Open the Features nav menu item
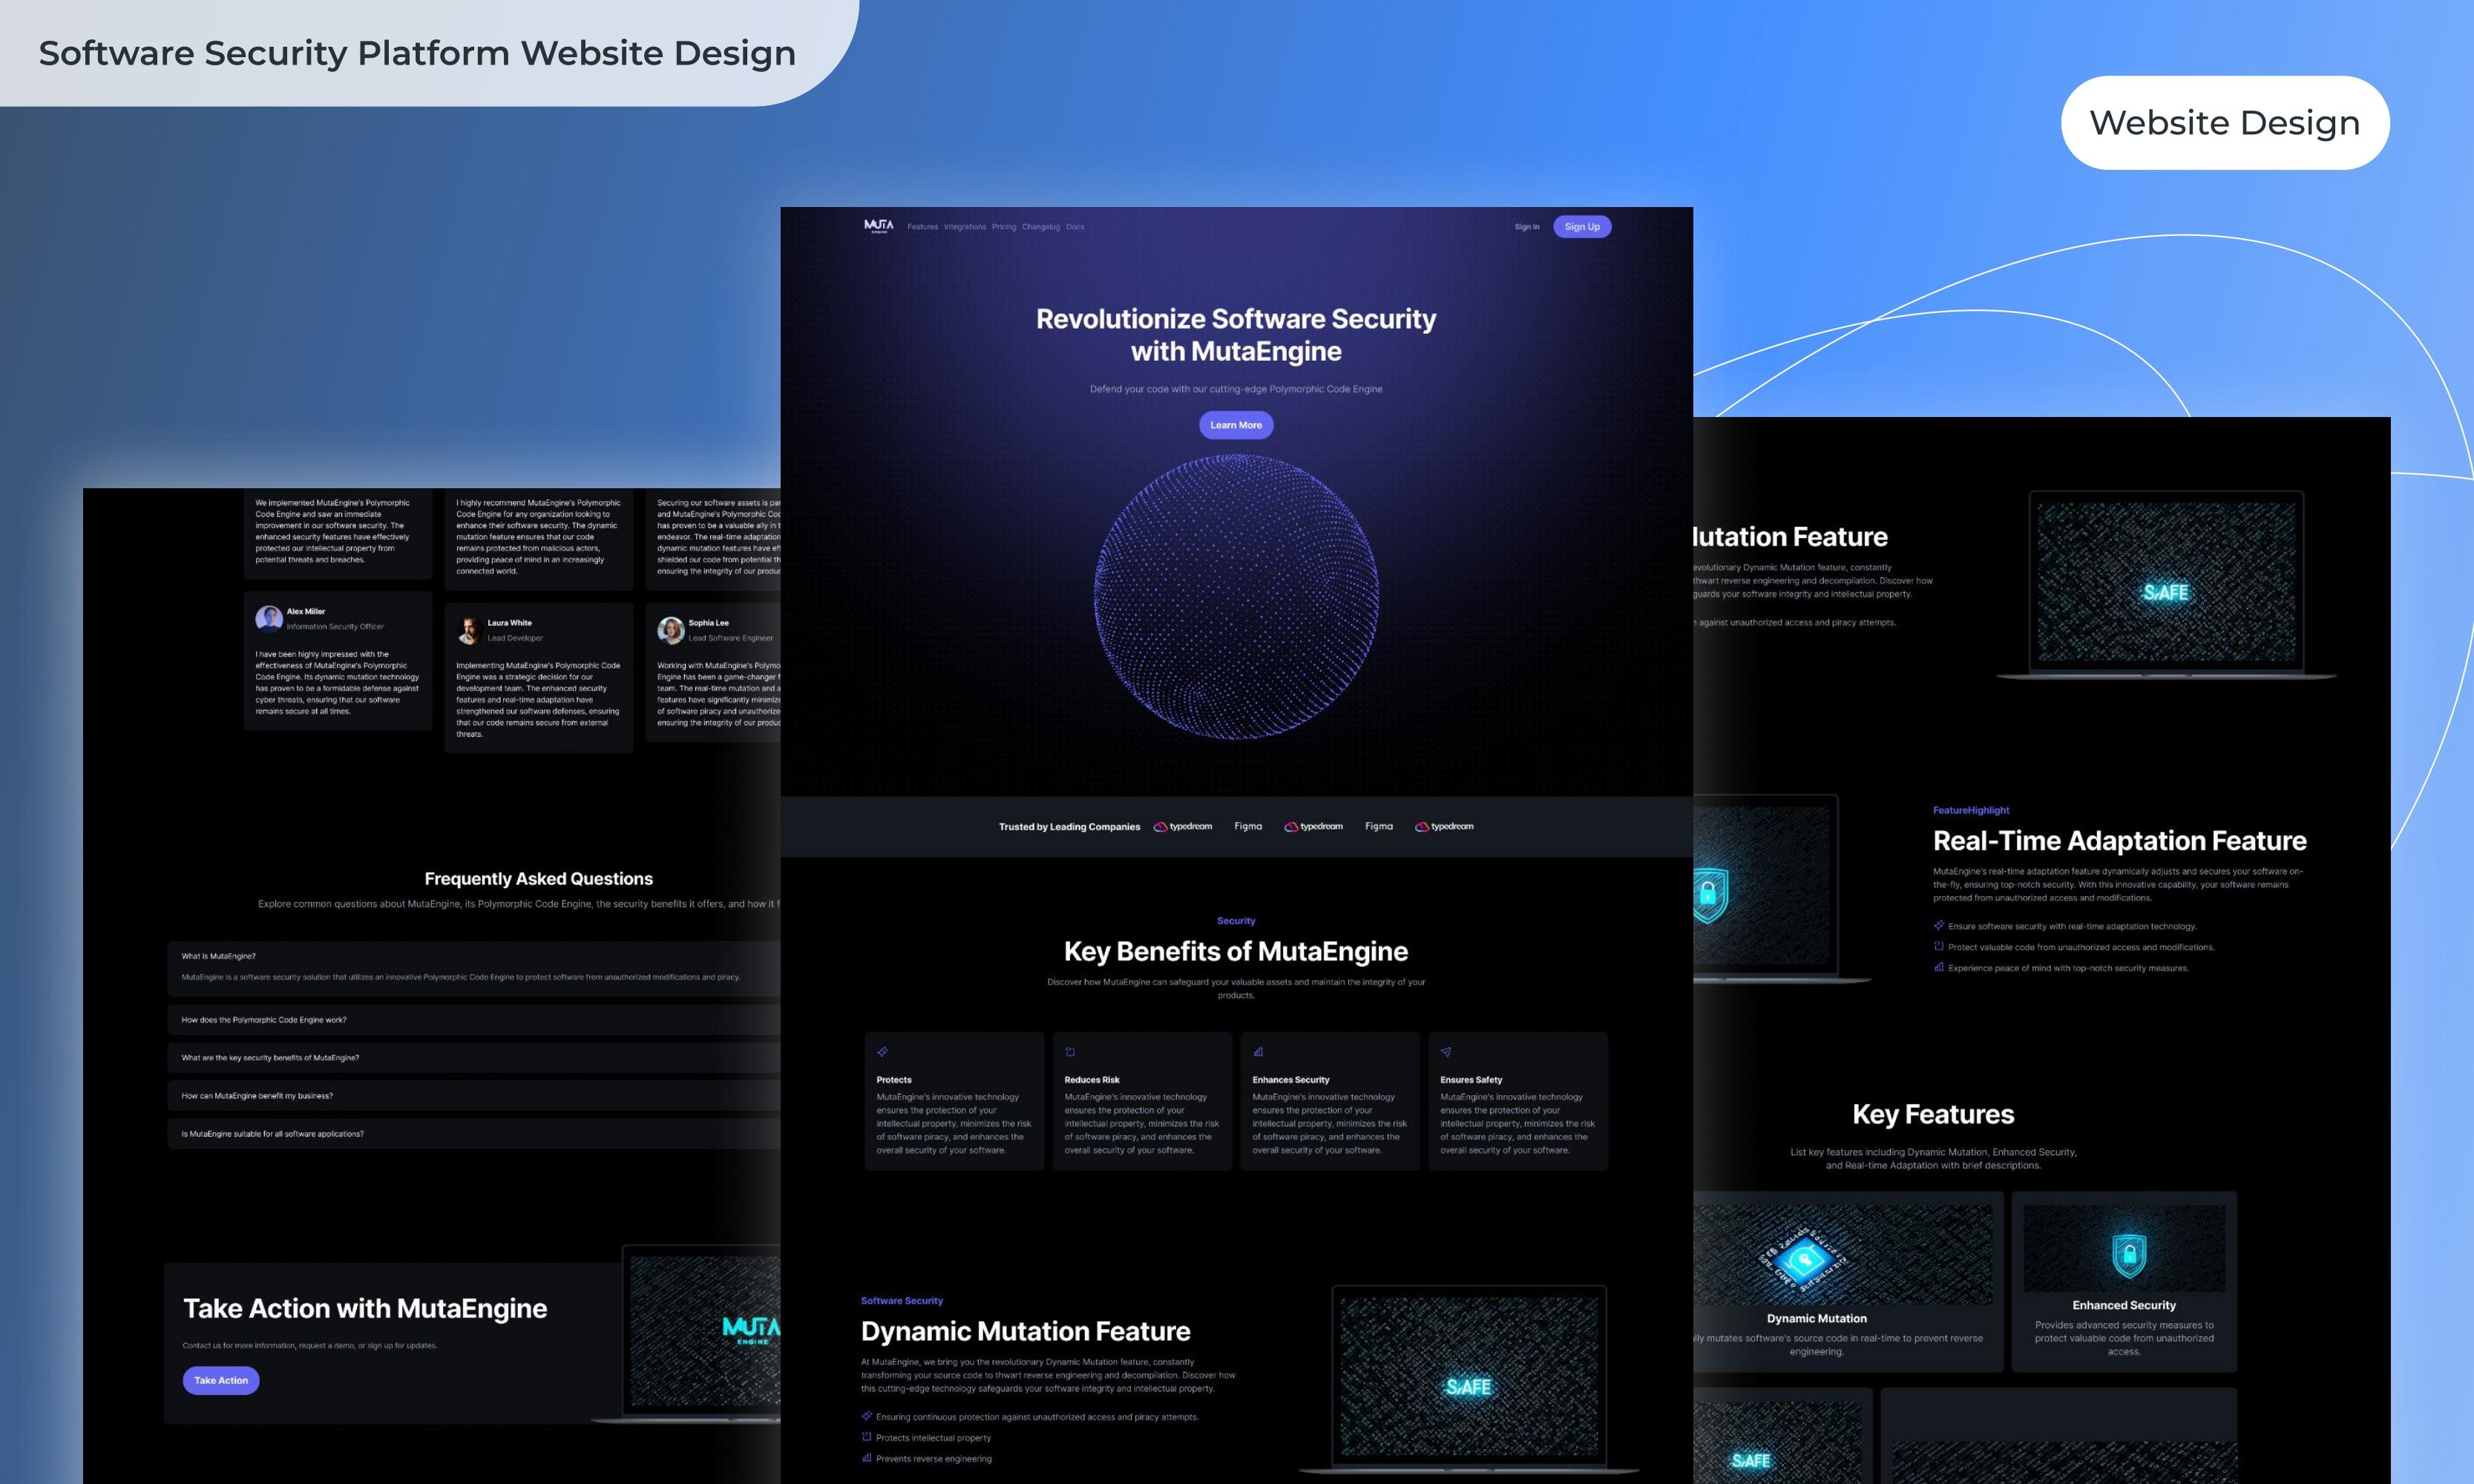Viewport: 2474px width, 1484px height. point(922,227)
